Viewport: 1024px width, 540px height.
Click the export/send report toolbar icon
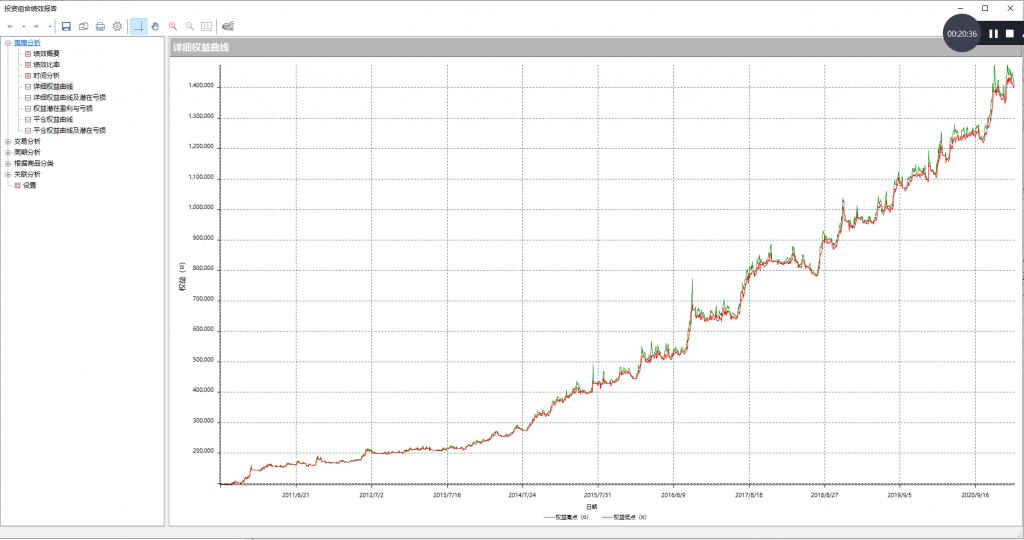click(83, 26)
